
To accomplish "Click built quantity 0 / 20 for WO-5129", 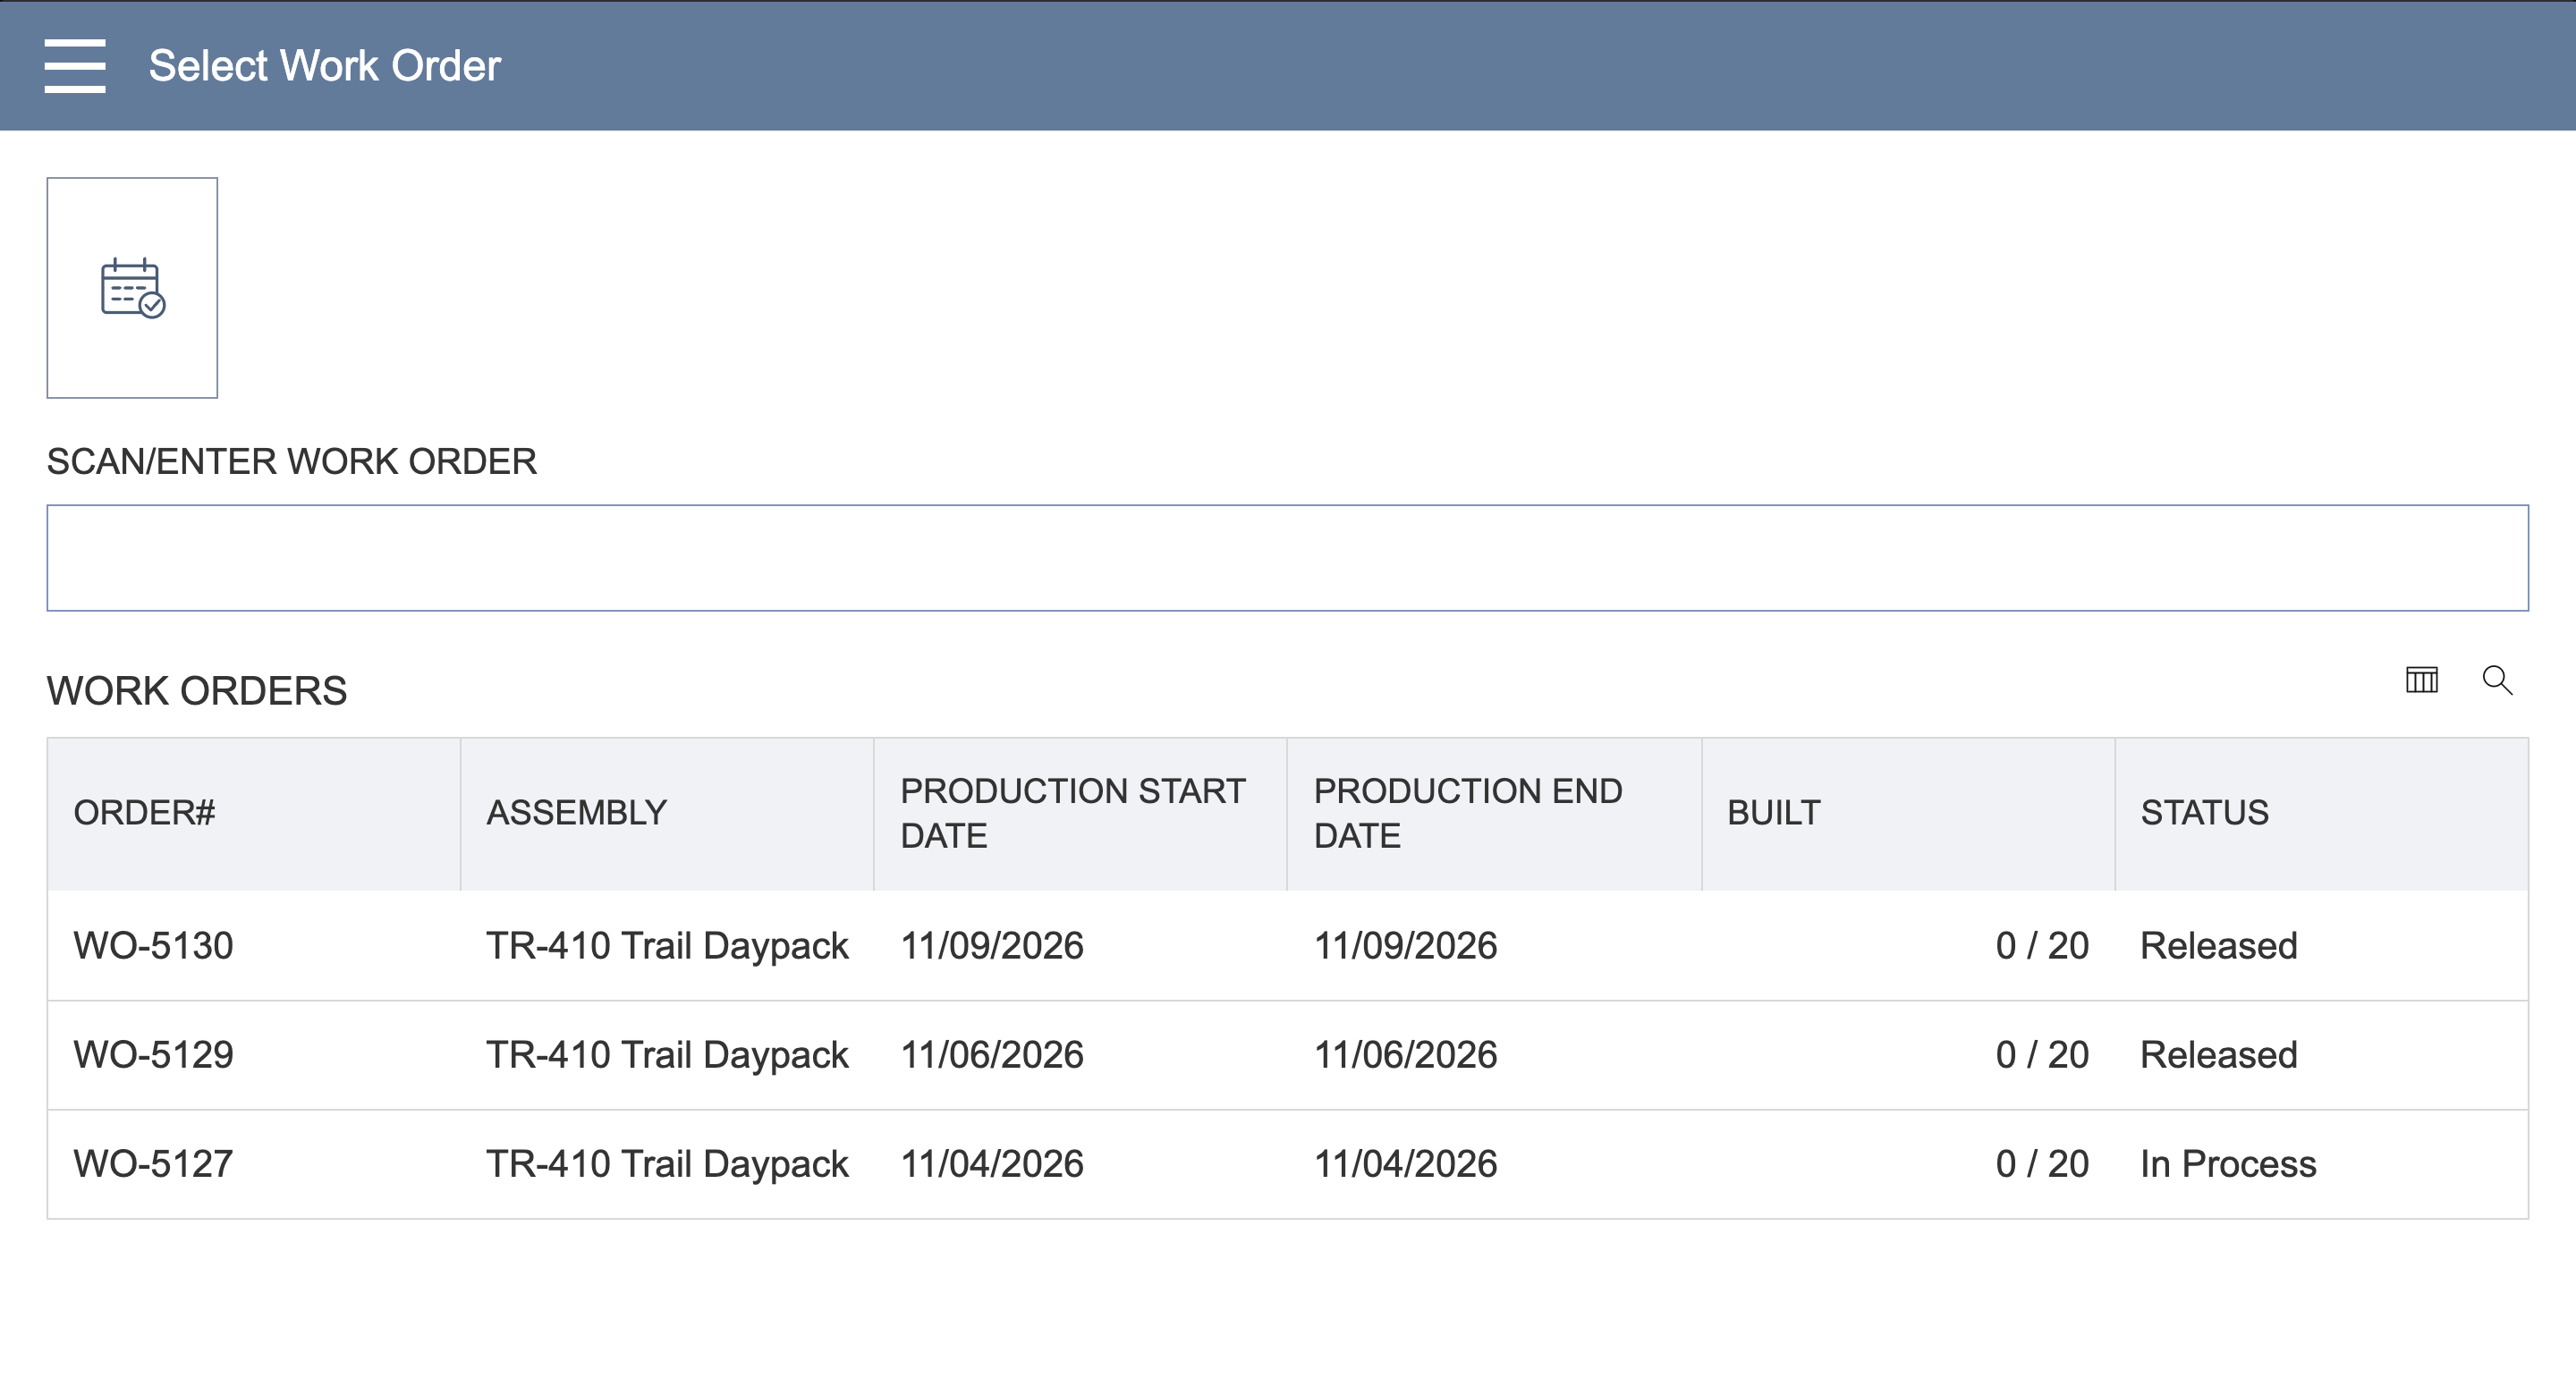I will click(x=2042, y=1055).
